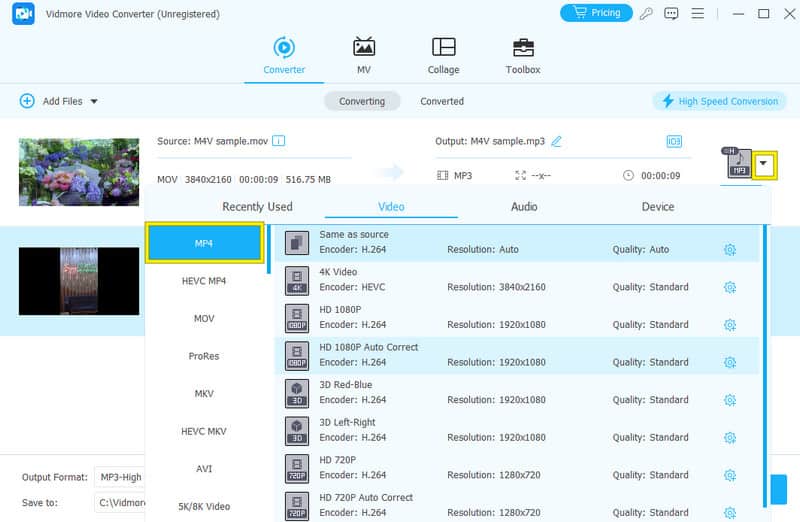Choose MKV in the format list

coord(204,394)
